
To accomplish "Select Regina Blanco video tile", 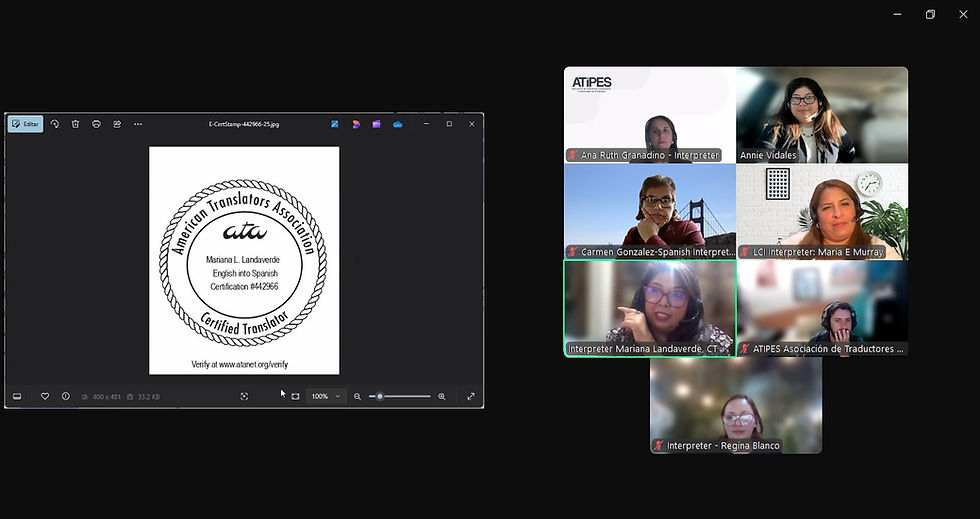I will (x=736, y=405).
